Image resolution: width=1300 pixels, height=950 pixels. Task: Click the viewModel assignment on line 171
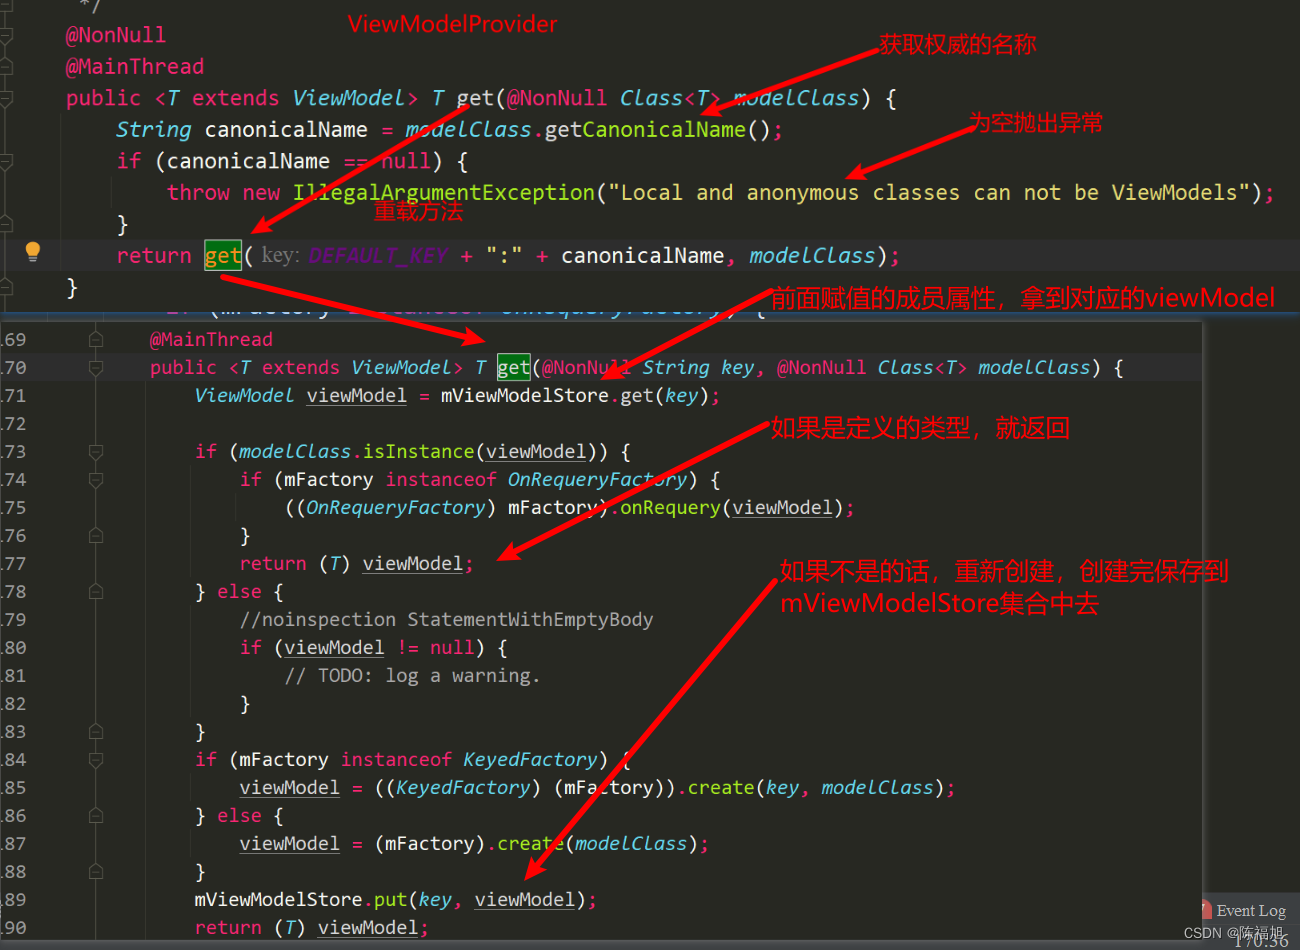tap(356, 395)
